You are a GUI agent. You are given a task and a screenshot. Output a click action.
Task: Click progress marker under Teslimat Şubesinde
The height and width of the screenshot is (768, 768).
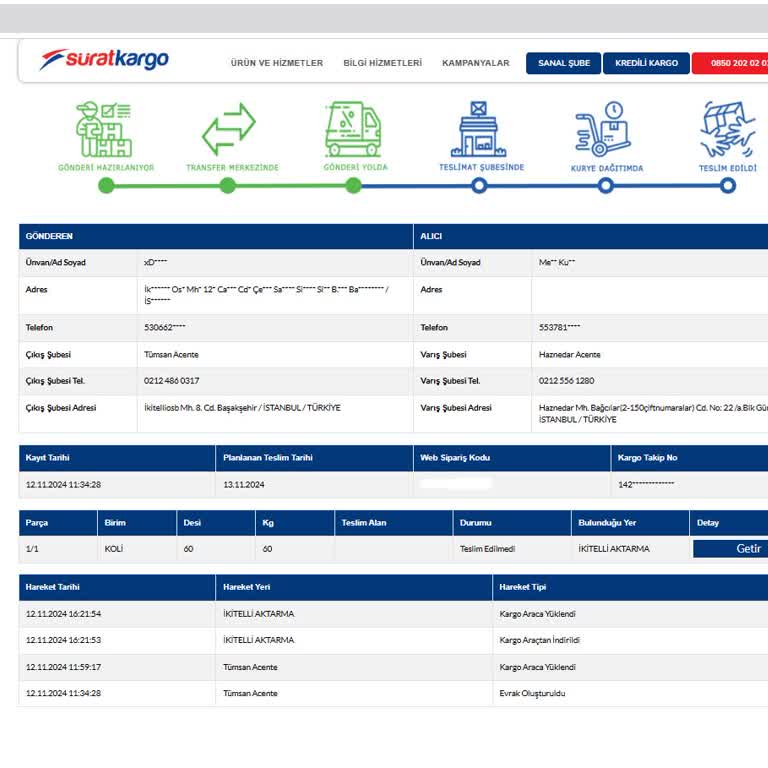[480, 186]
